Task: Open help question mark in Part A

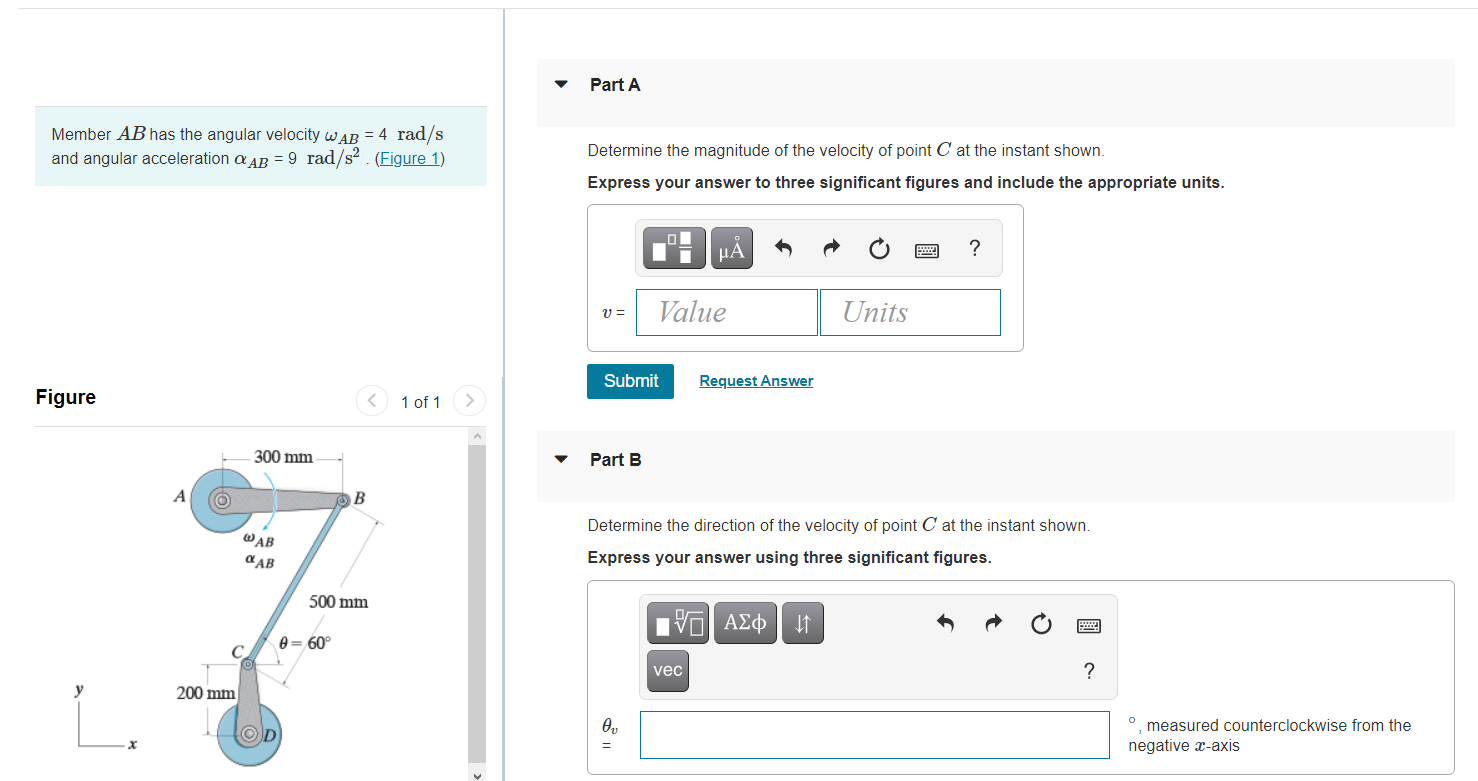Action: point(975,249)
